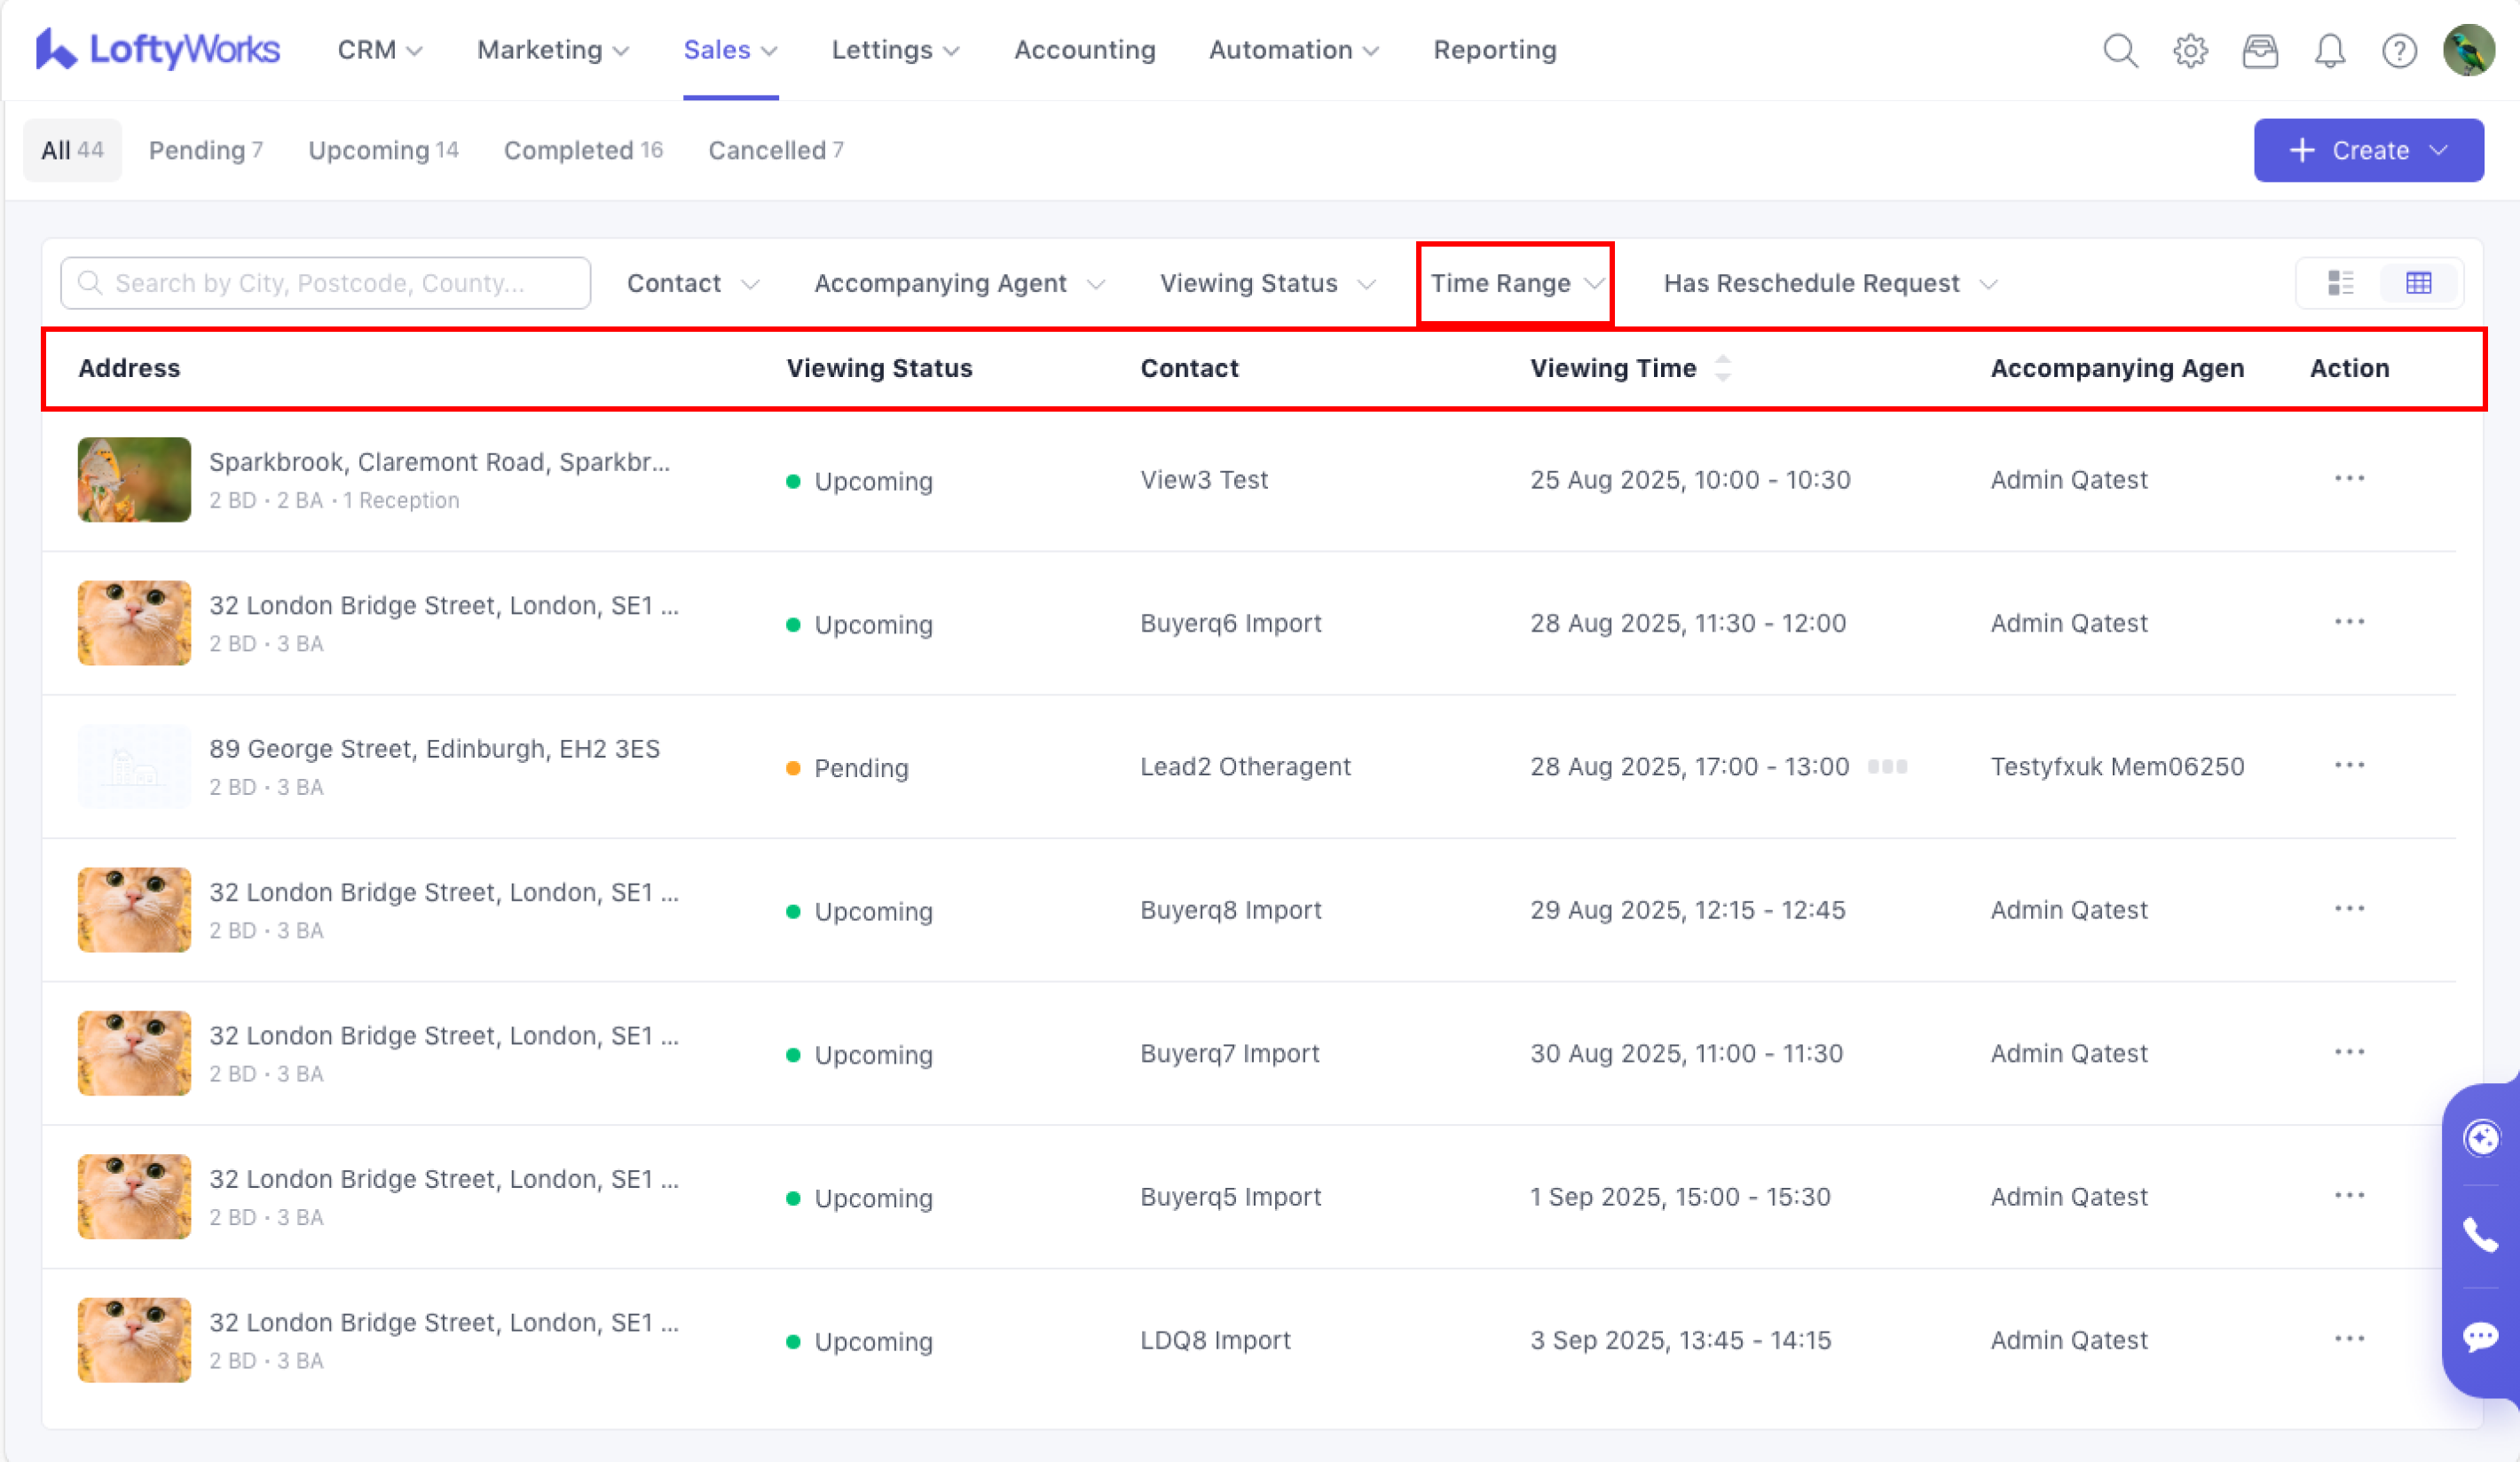The image size is (2520, 1462).
Task: Switch to card list view
Action: click(2340, 283)
